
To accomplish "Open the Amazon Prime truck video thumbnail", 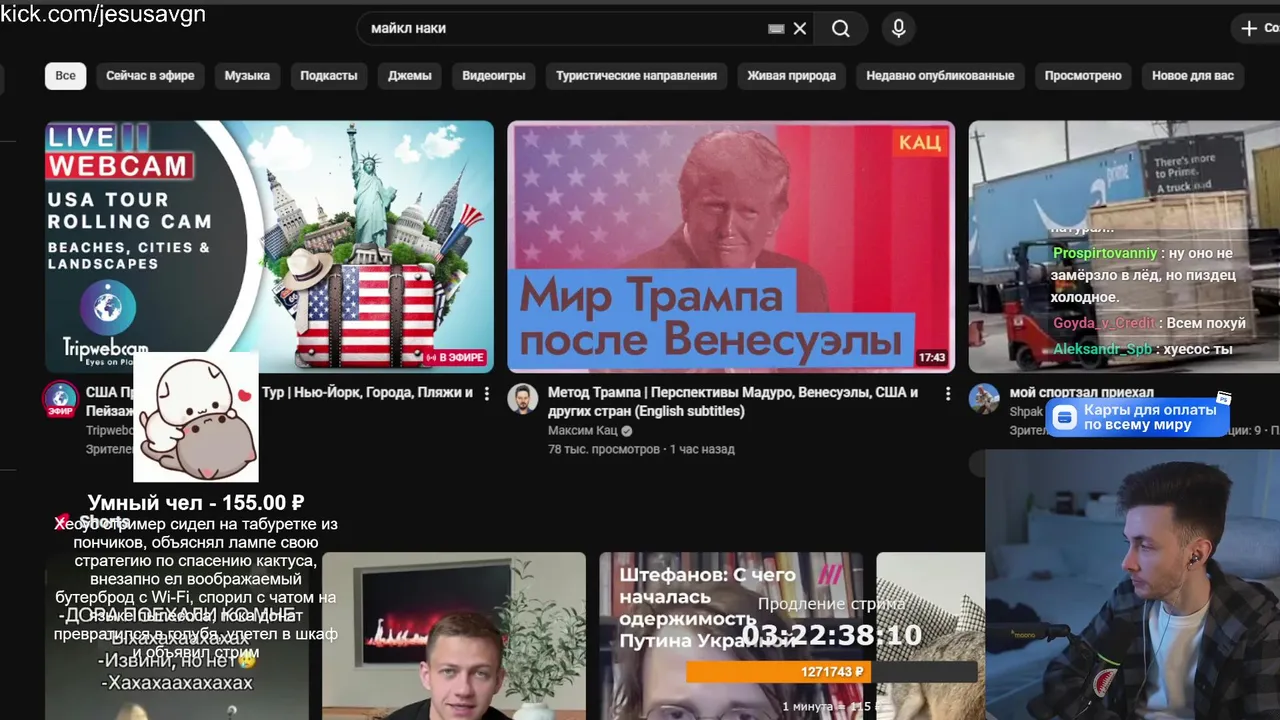I will [x=1124, y=247].
